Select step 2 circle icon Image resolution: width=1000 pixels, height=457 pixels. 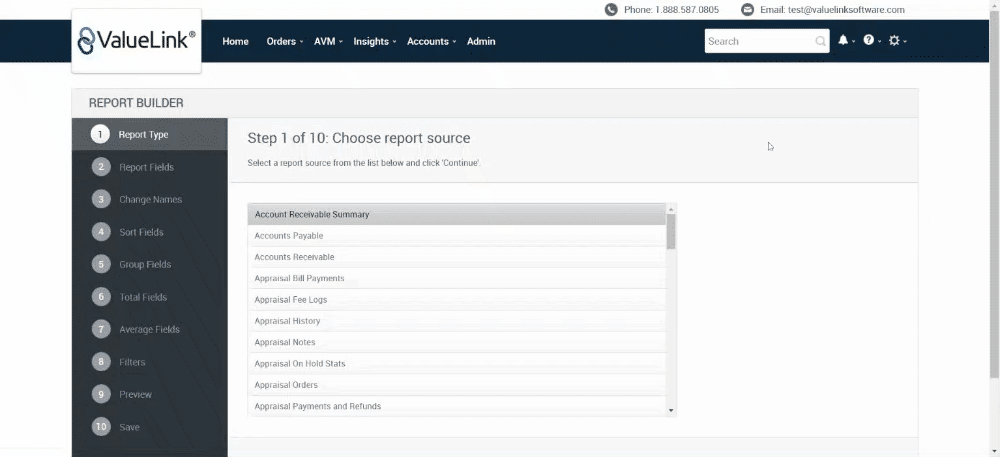(x=101, y=167)
